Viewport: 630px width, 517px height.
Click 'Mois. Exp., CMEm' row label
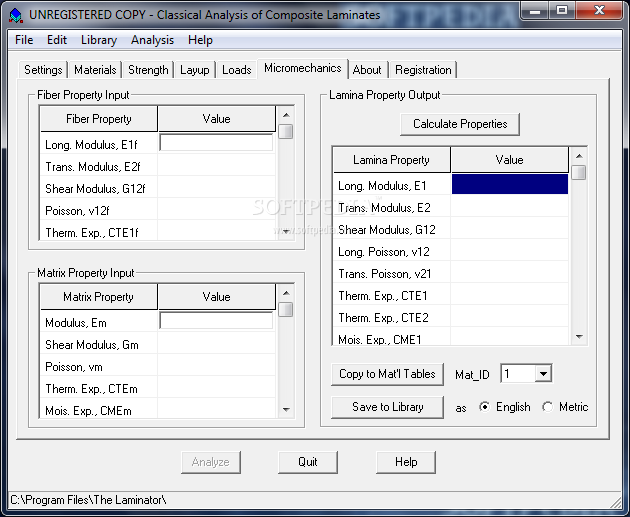(x=88, y=411)
